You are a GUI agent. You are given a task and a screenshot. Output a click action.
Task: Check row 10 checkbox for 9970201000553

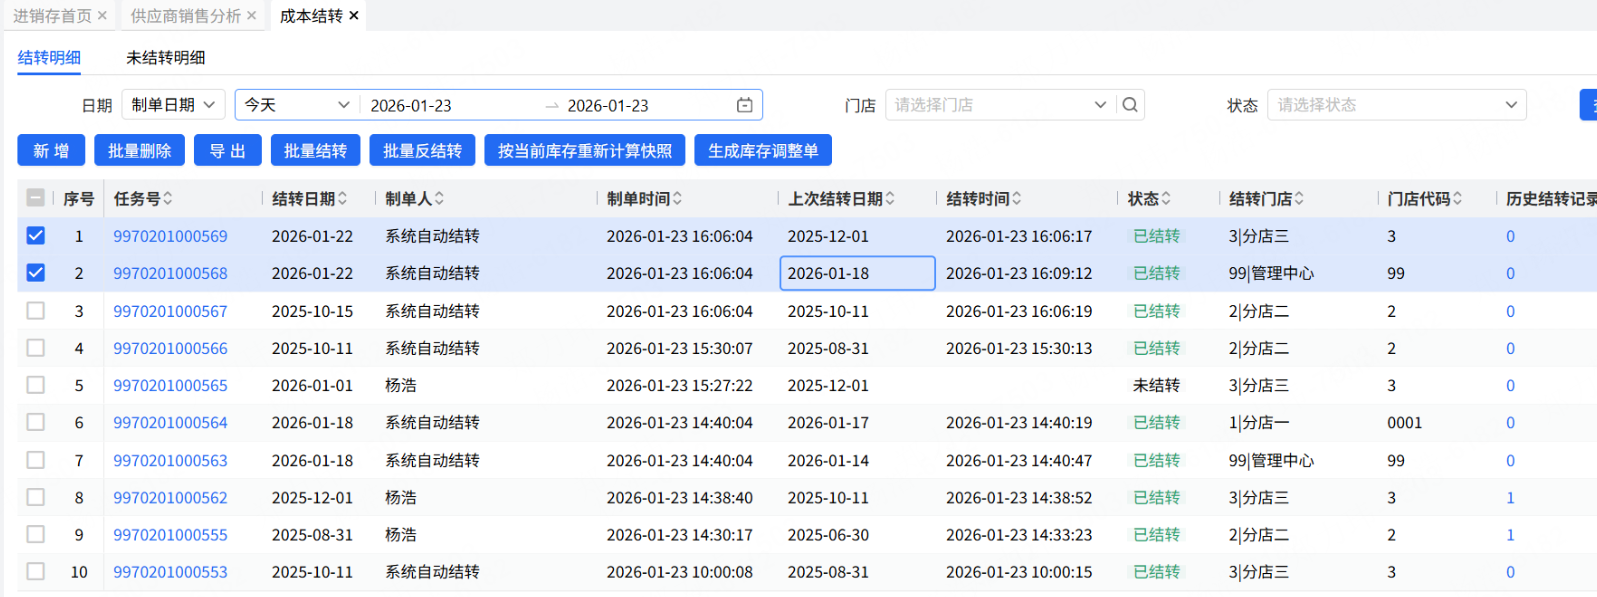[35, 572]
